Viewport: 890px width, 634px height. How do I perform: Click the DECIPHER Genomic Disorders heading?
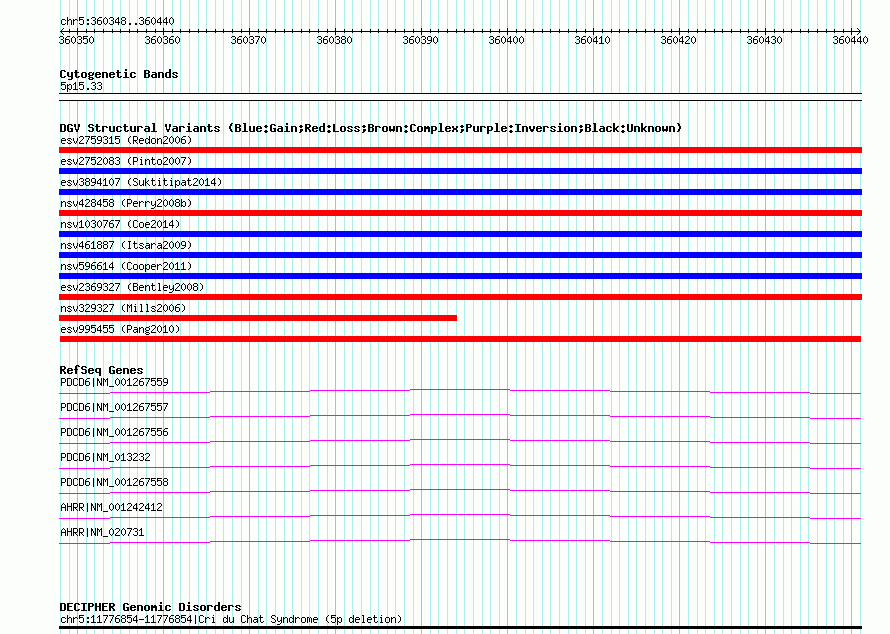[x=150, y=607]
